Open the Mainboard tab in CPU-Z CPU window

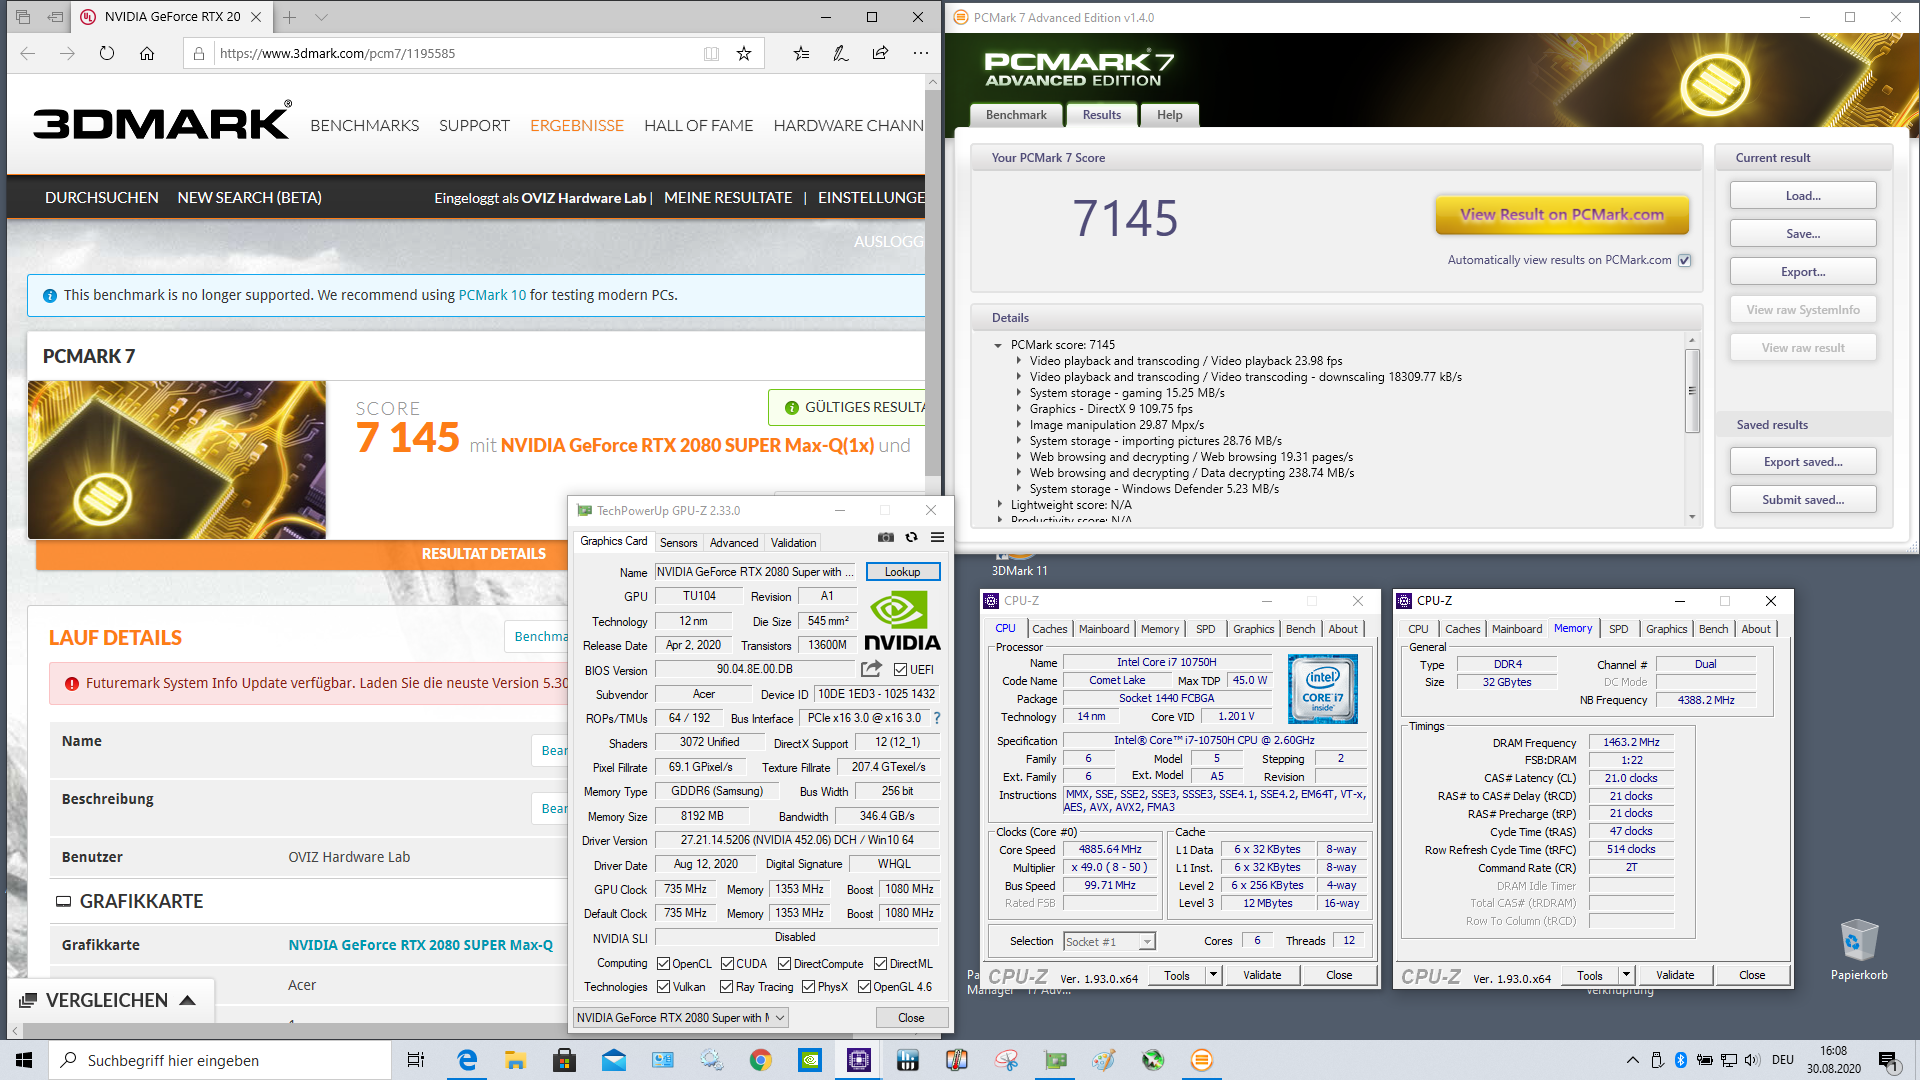(1104, 629)
